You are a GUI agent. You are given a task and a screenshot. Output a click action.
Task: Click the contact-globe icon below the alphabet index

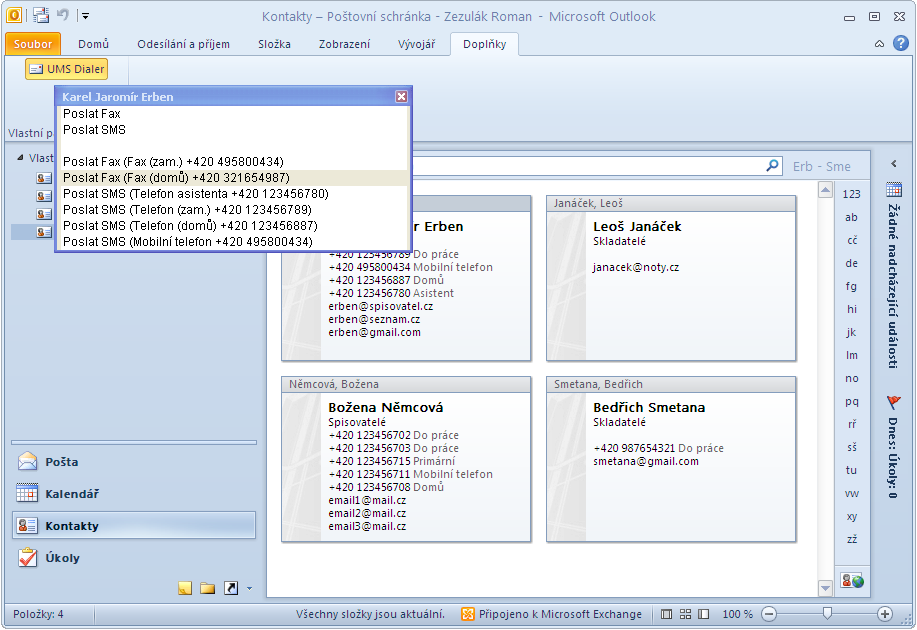(x=852, y=581)
